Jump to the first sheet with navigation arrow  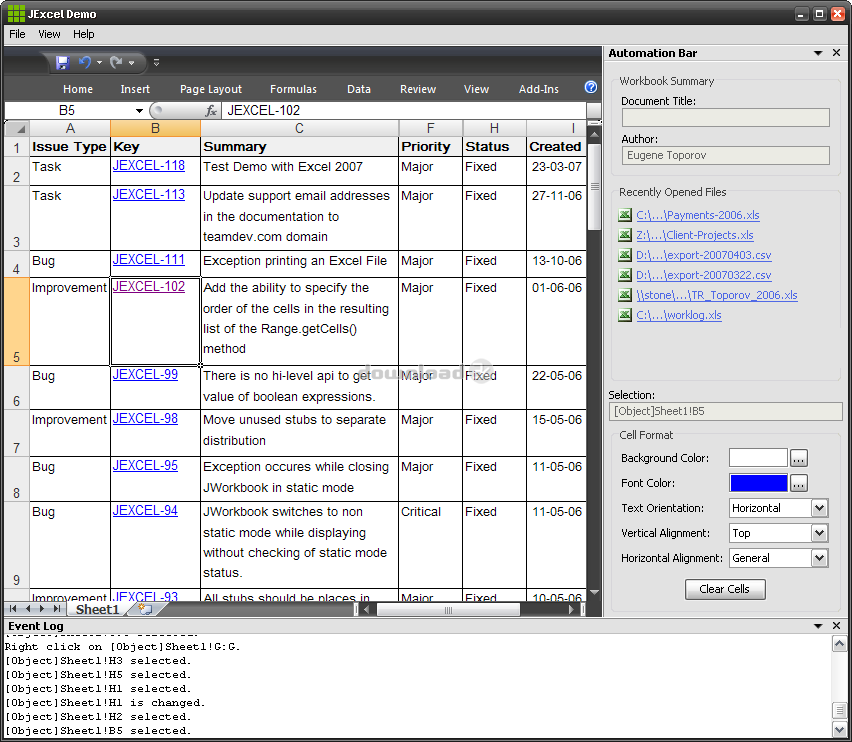click(13, 608)
